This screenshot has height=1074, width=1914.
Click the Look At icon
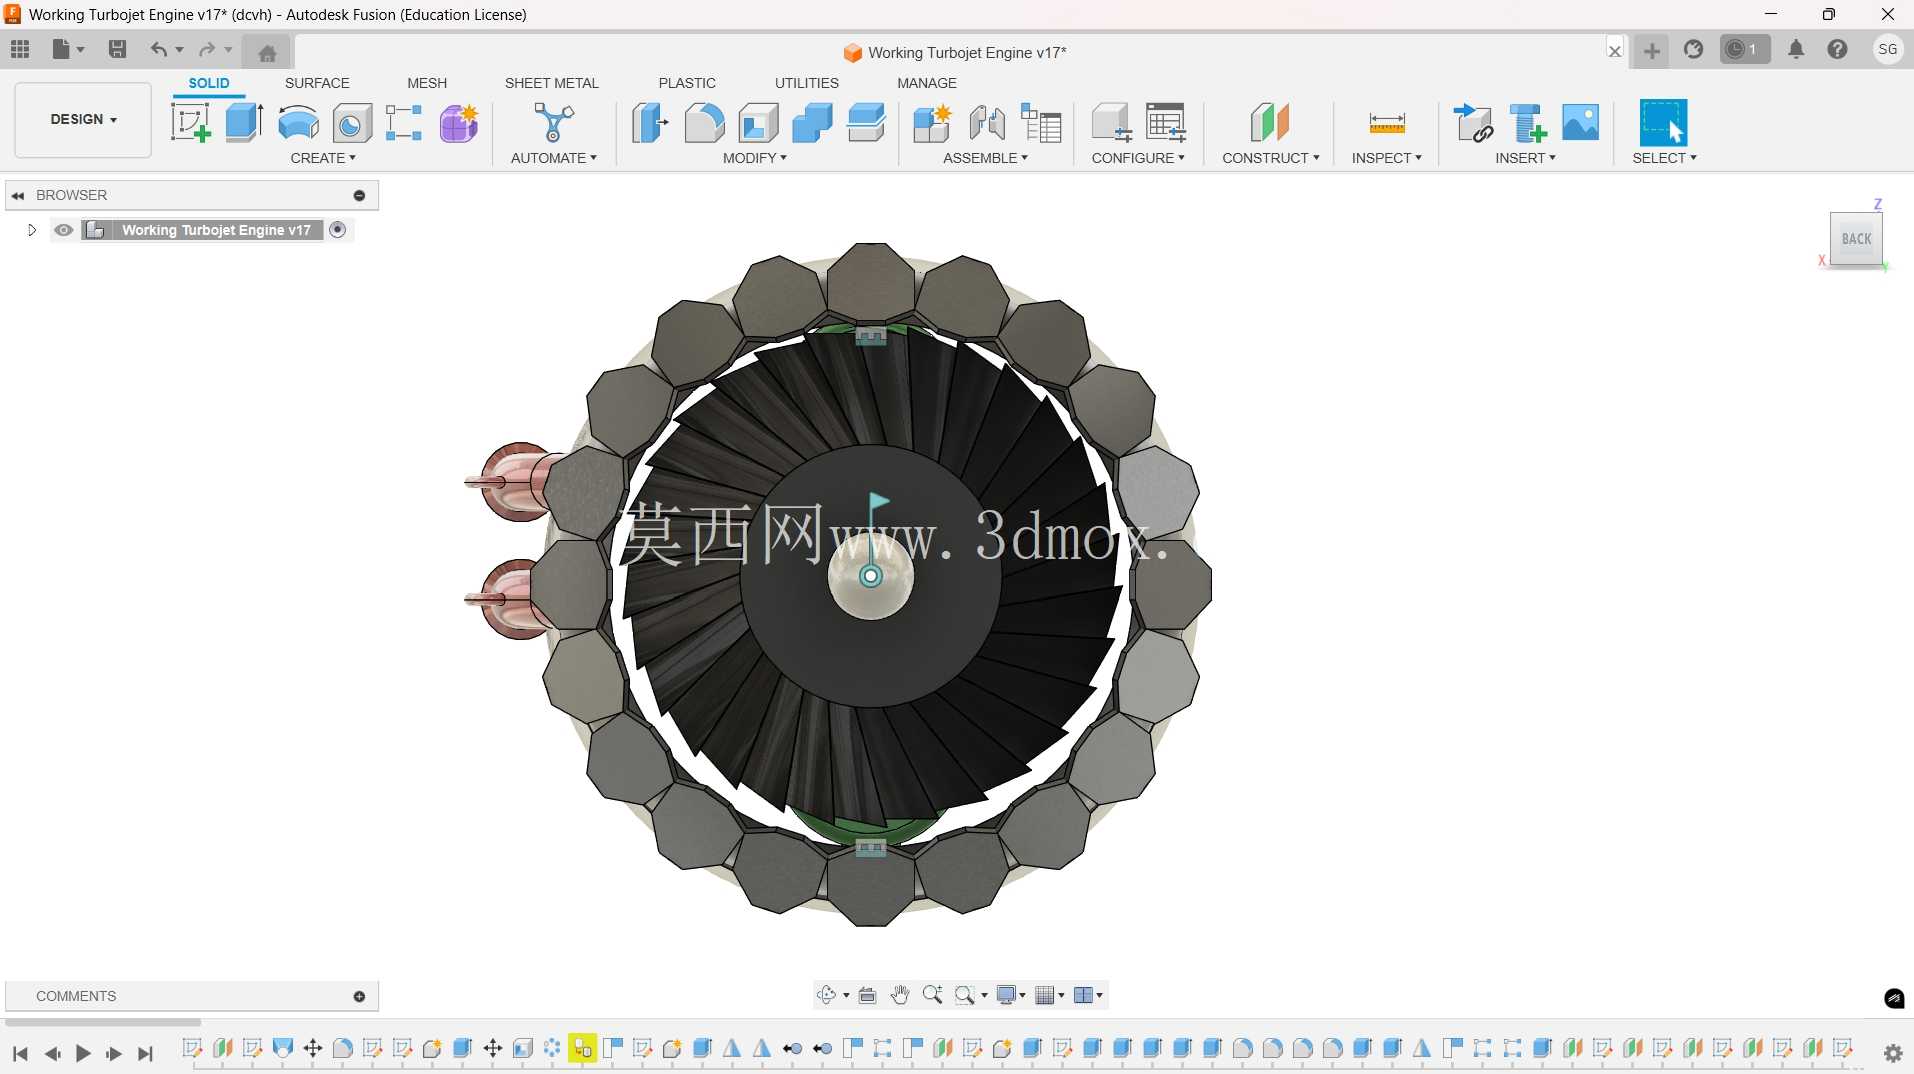pyautogui.click(x=868, y=995)
